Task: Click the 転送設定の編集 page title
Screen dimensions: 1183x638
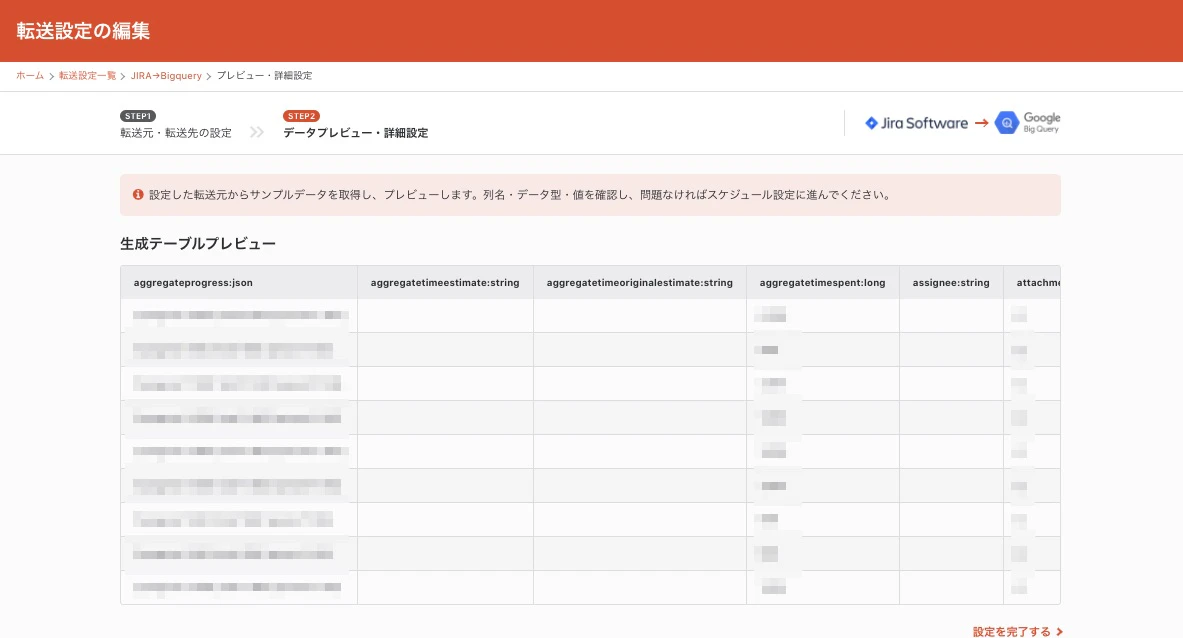Action: [83, 31]
